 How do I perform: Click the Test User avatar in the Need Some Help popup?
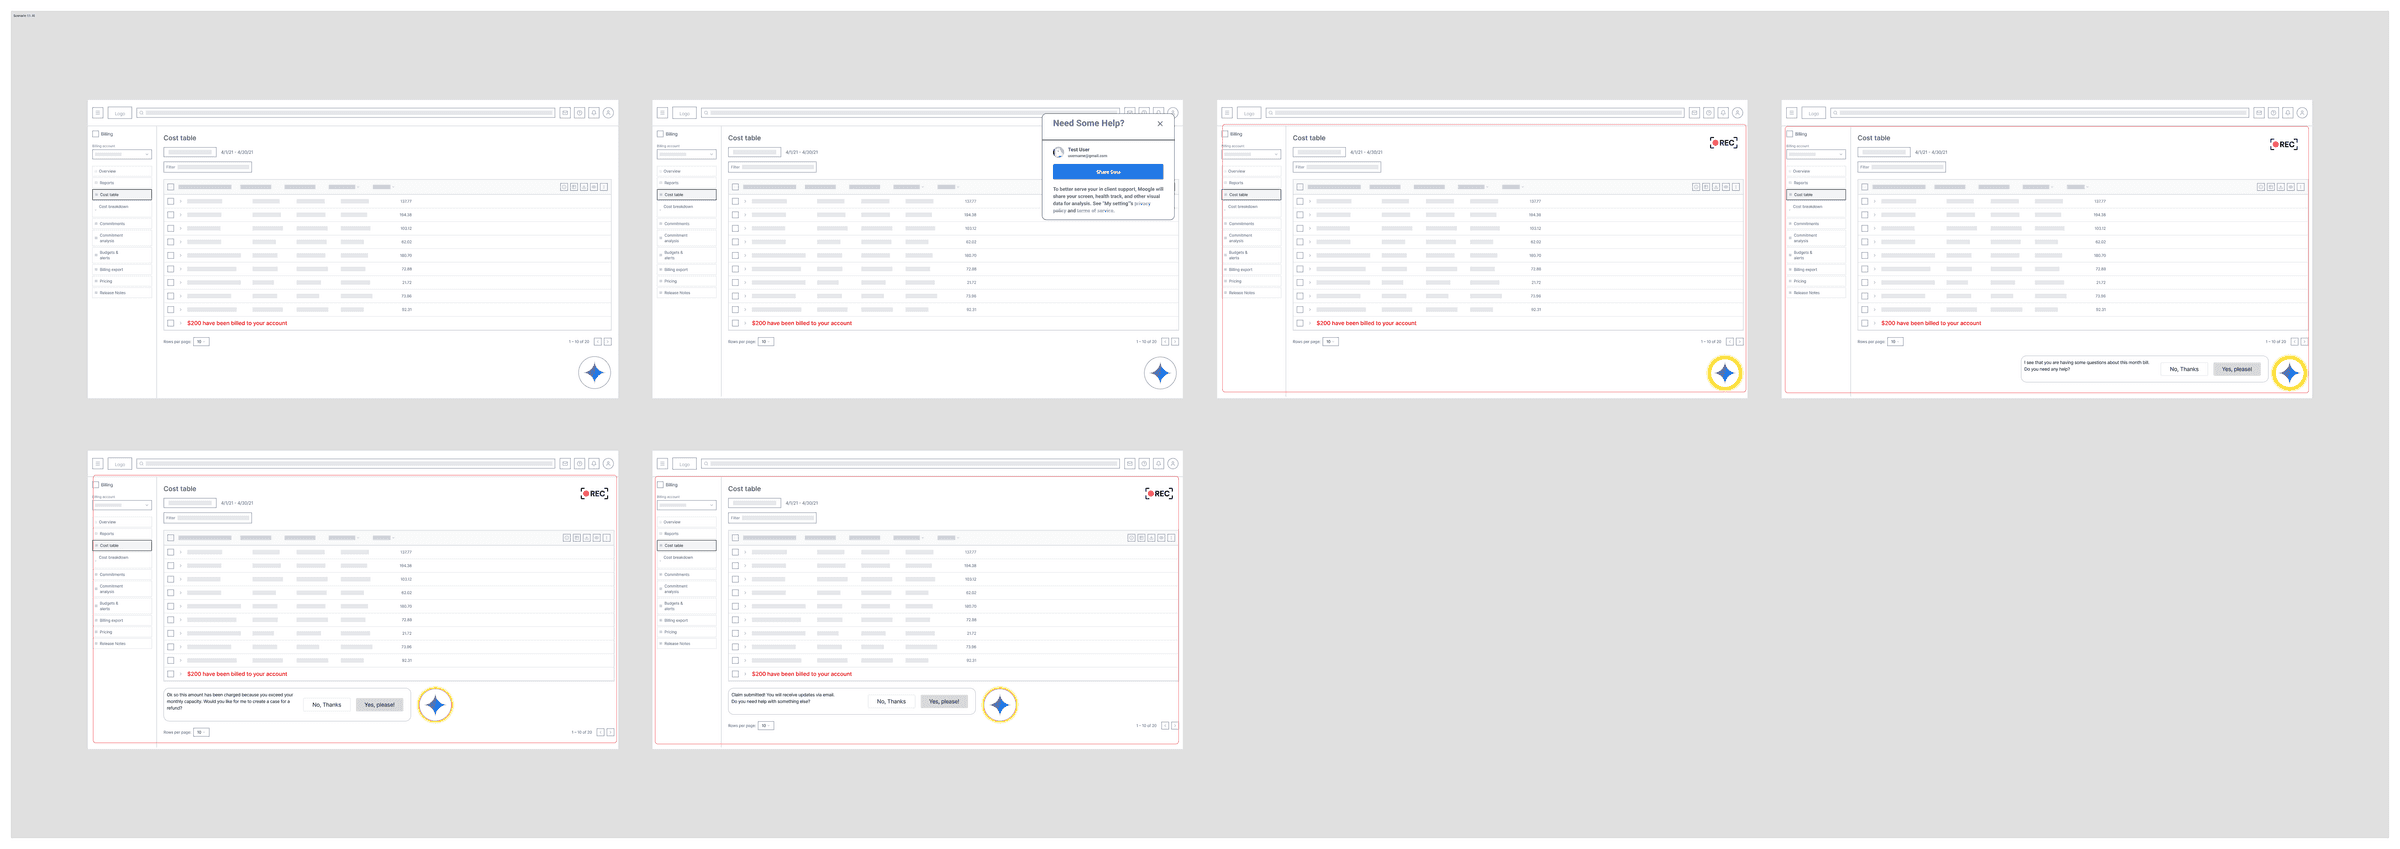pyautogui.click(x=1058, y=153)
